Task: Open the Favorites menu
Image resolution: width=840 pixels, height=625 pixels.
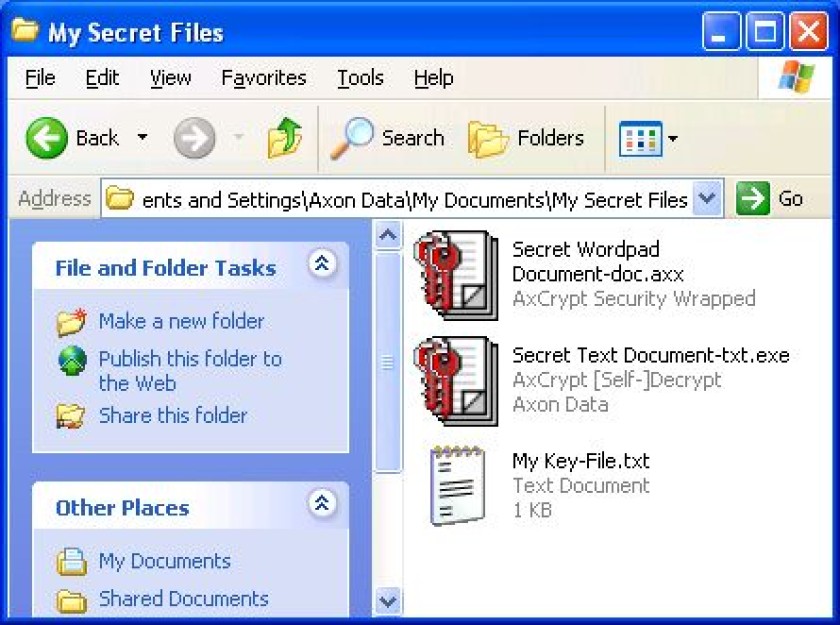Action: pos(264,78)
